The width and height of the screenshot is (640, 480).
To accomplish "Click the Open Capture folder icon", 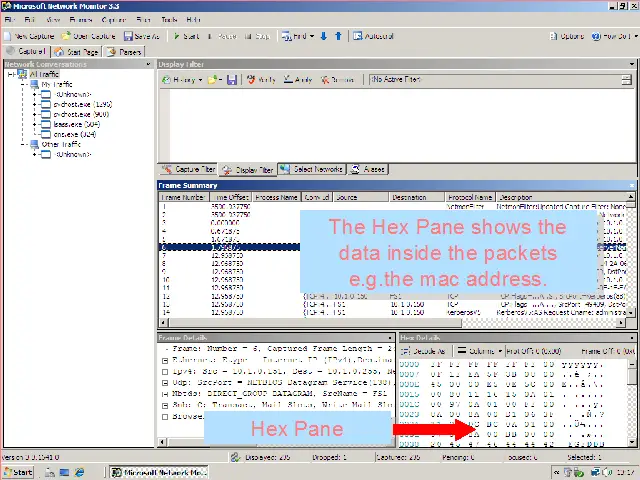I will (66, 36).
